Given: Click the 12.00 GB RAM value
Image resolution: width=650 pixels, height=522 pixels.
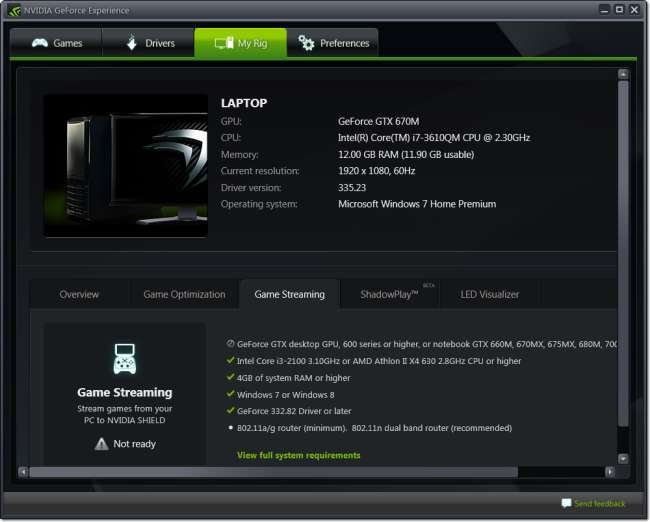Looking at the screenshot, I should click(406, 155).
